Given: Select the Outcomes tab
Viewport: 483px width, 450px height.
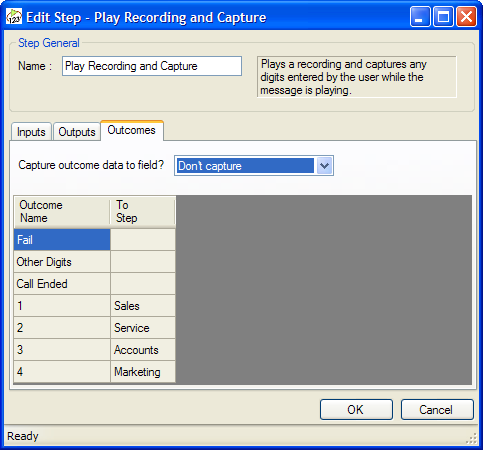Looking at the screenshot, I should pos(132,130).
